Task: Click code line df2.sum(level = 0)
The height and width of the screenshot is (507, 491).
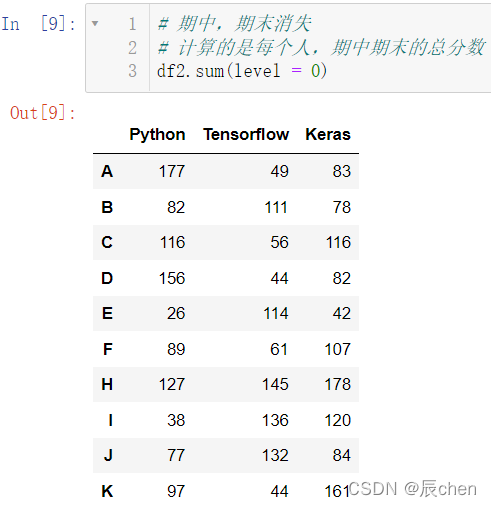Action: (242, 71)
